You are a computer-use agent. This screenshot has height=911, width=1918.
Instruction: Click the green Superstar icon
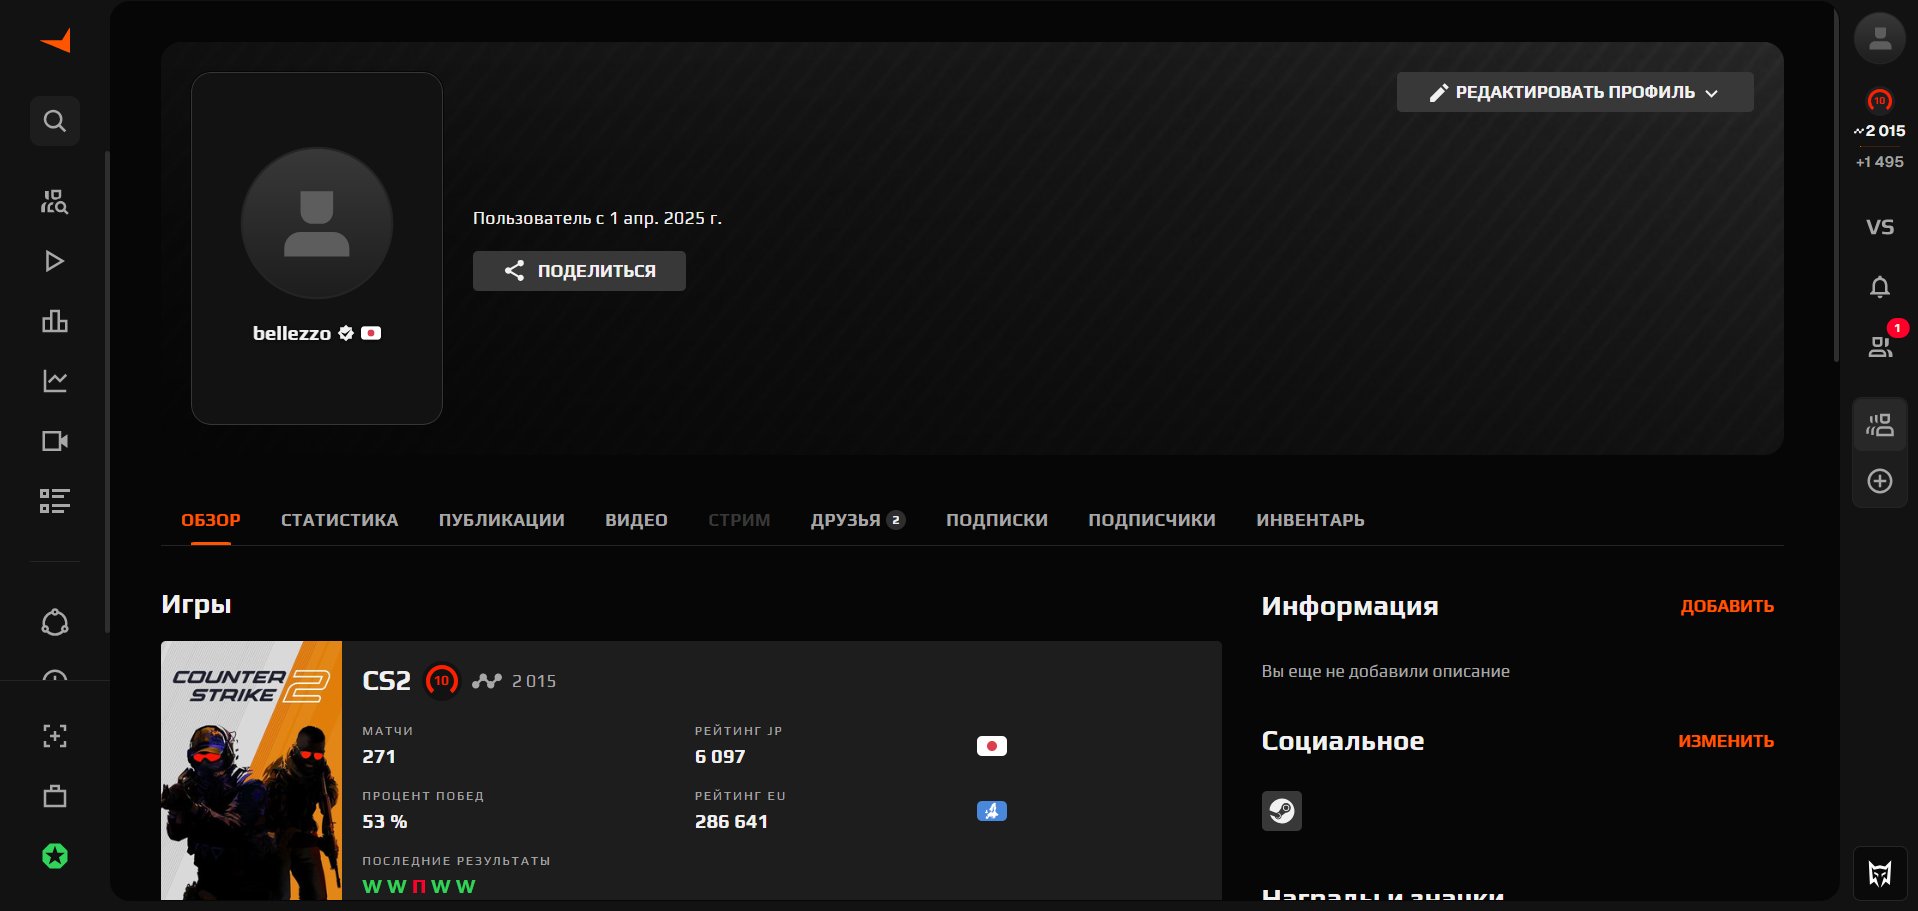(x=55, y=855)
